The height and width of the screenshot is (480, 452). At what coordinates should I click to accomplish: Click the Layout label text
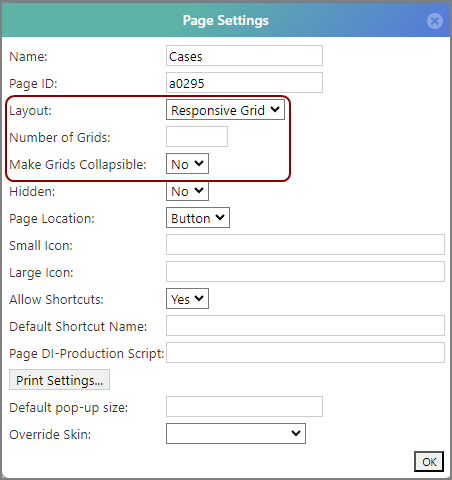pos(30,111)
